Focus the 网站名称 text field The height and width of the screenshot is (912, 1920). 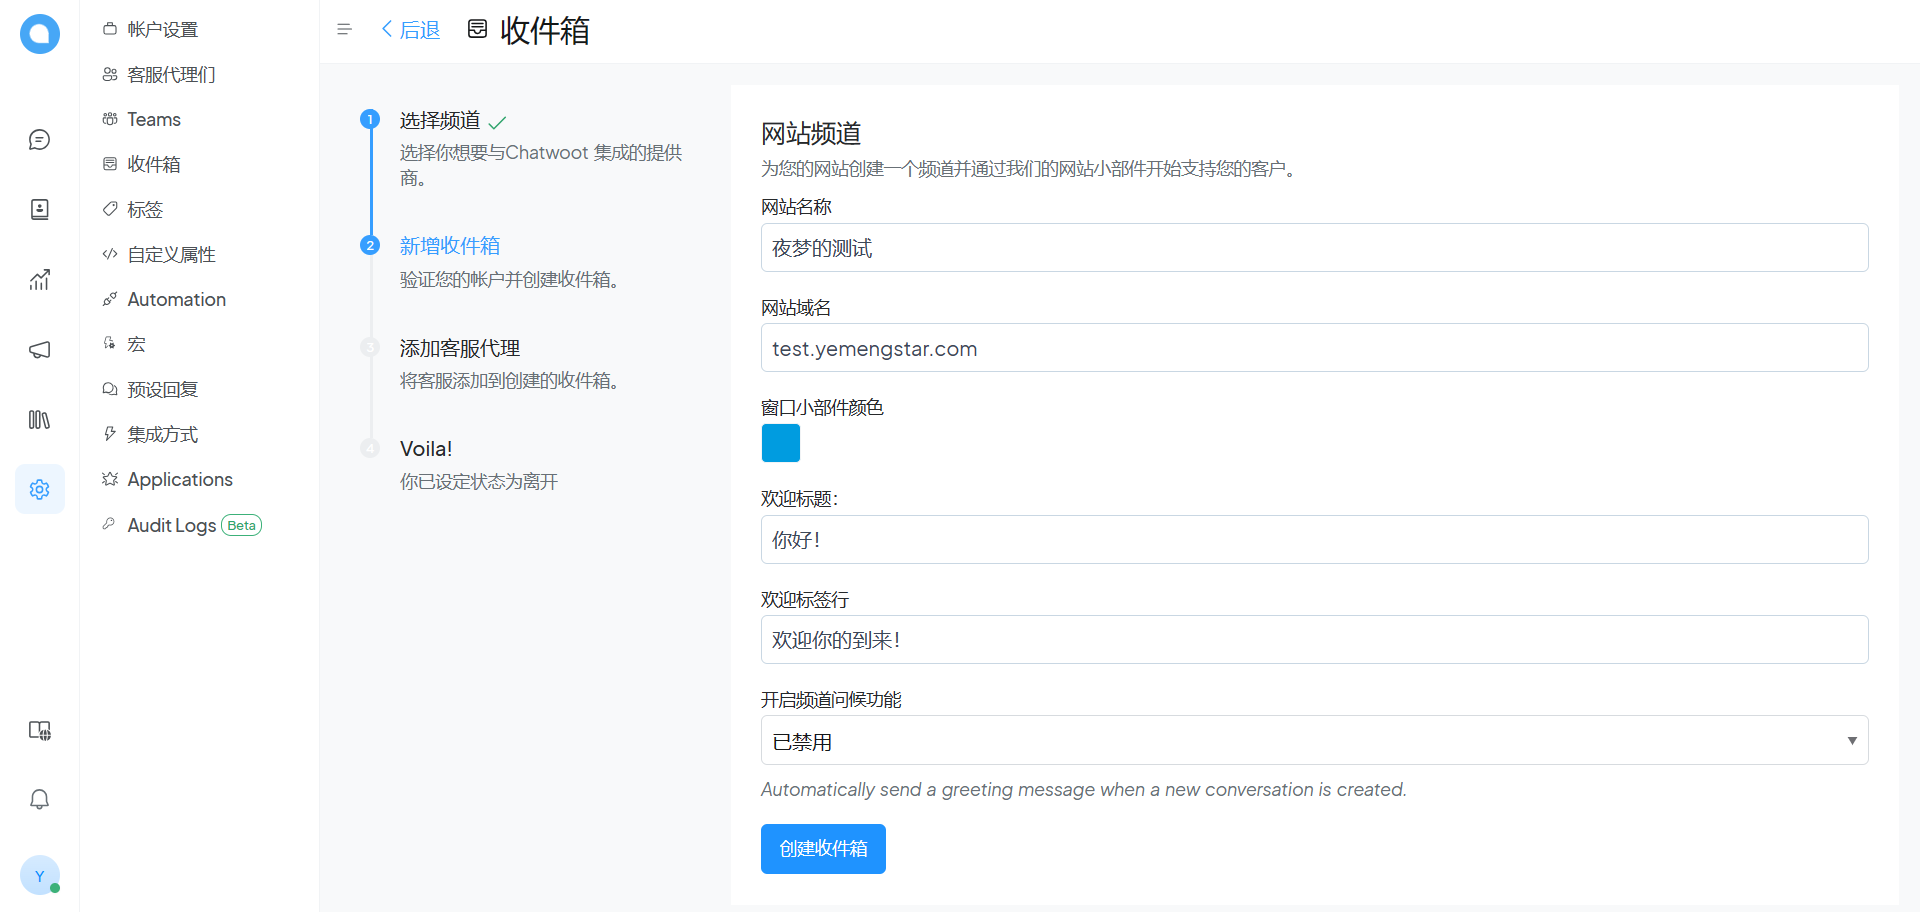coord(1313,248)
